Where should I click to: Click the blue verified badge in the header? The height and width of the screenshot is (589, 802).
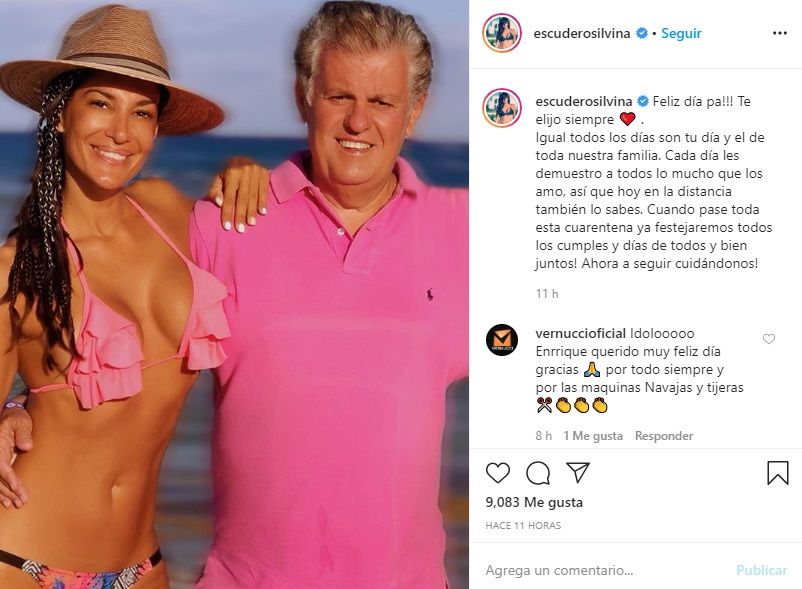click(x=641, y=33)
